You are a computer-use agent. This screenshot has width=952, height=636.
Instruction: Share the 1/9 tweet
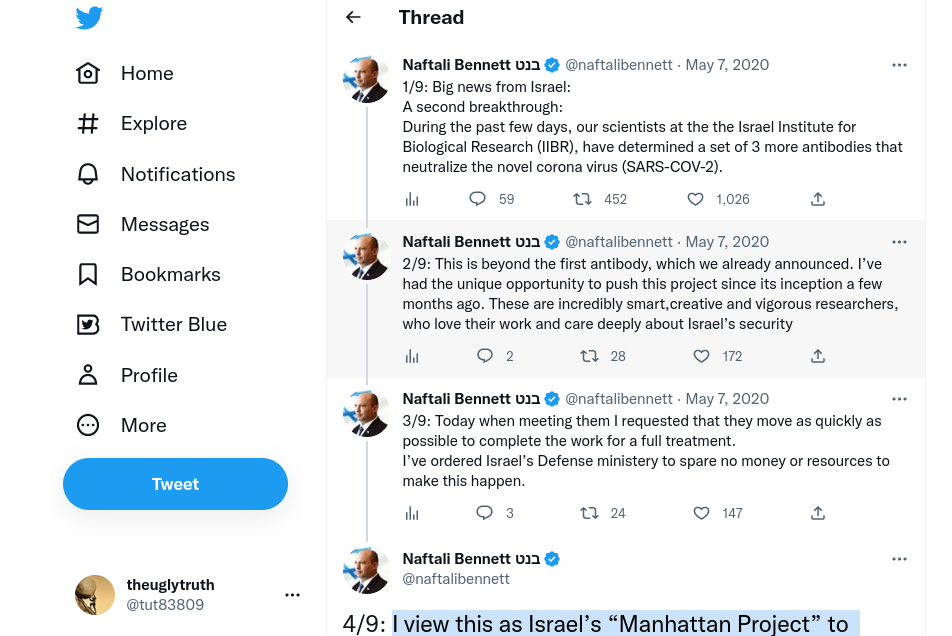pos(818,199)
